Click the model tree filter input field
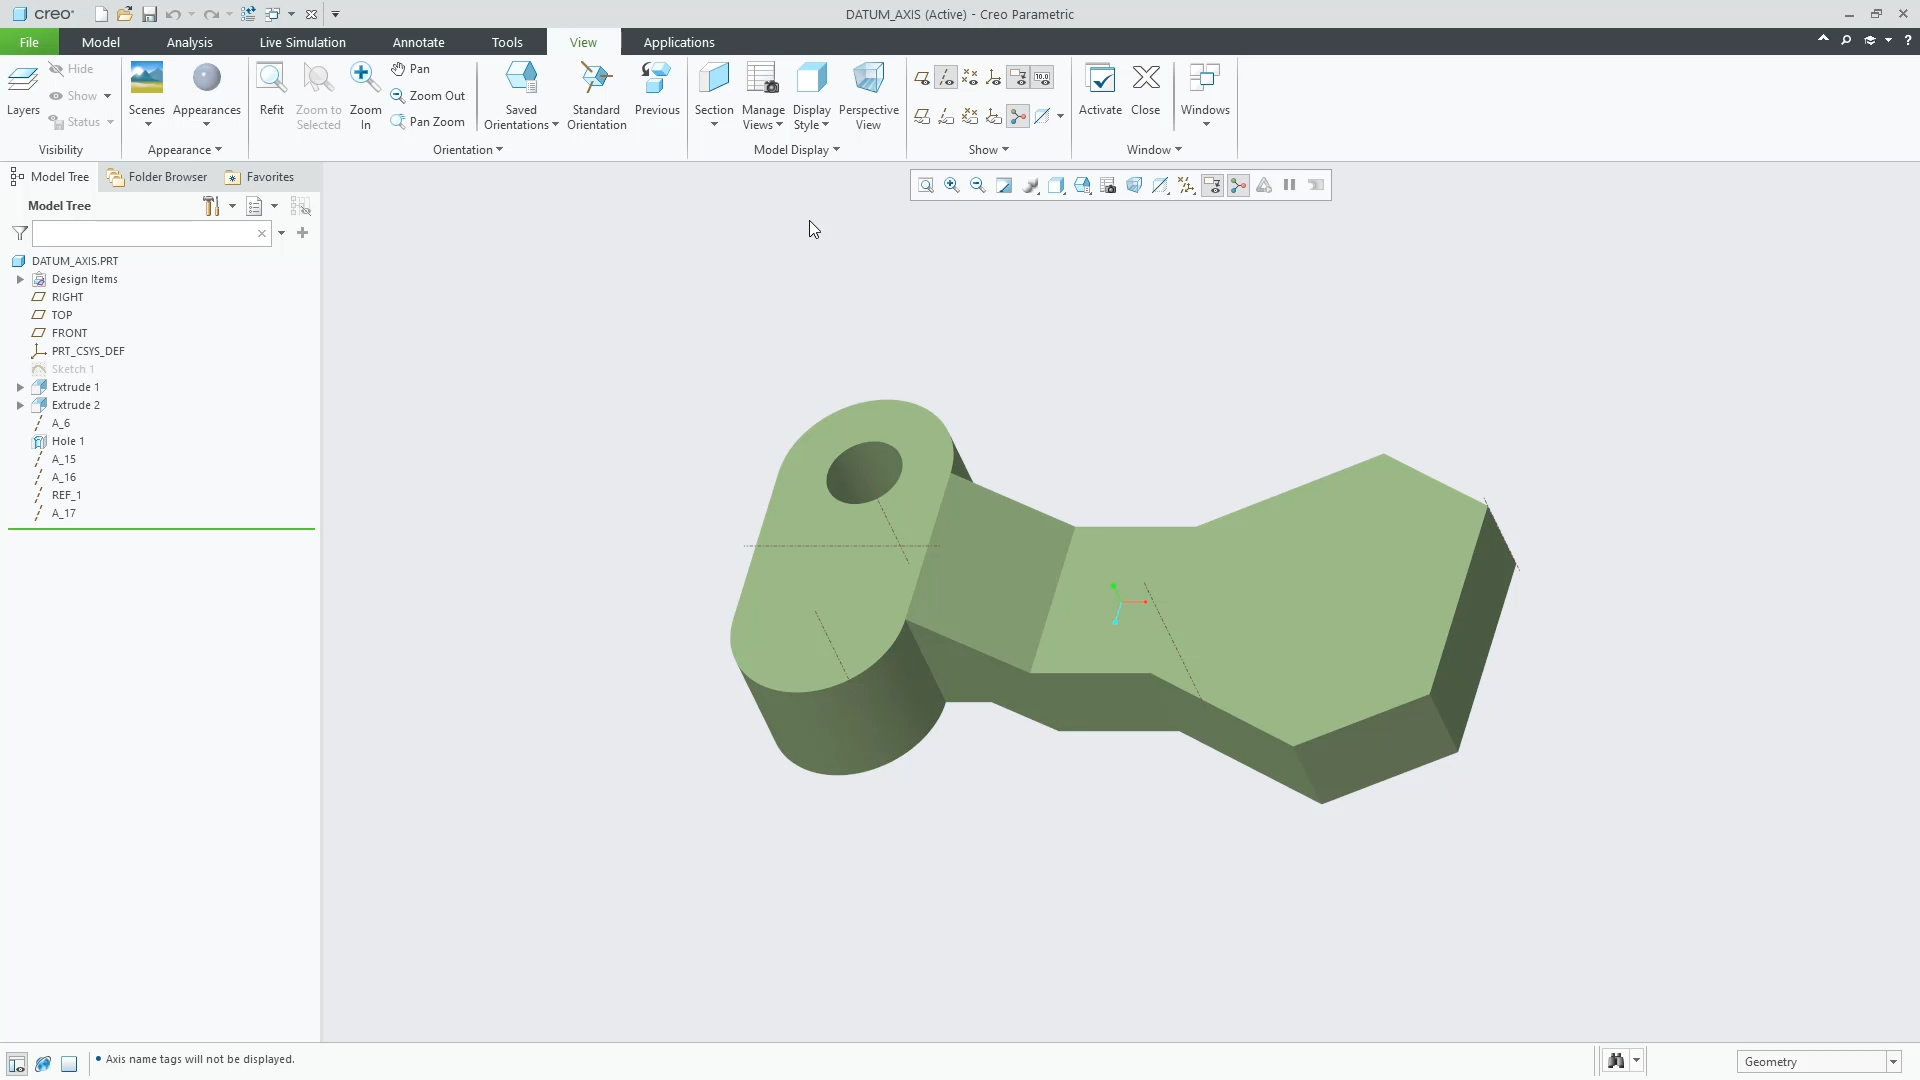Image resolution: width=1920 pixels, height=1080 pixels. 152,233
